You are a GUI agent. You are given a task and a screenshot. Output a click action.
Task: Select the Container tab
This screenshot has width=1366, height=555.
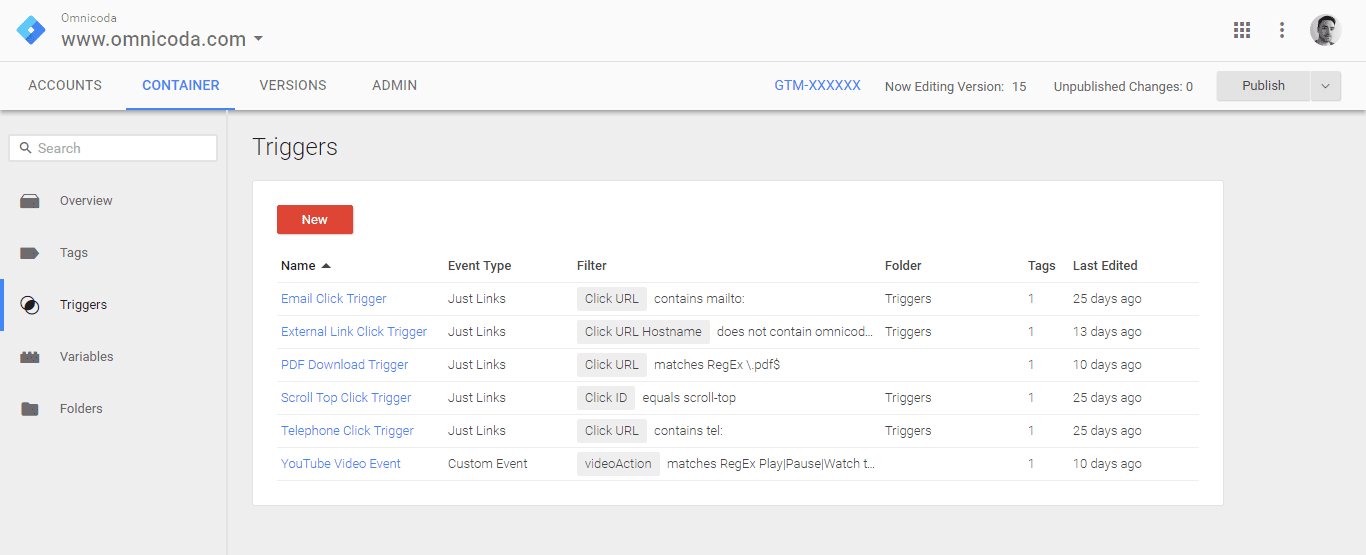click(x=181, y=86)
